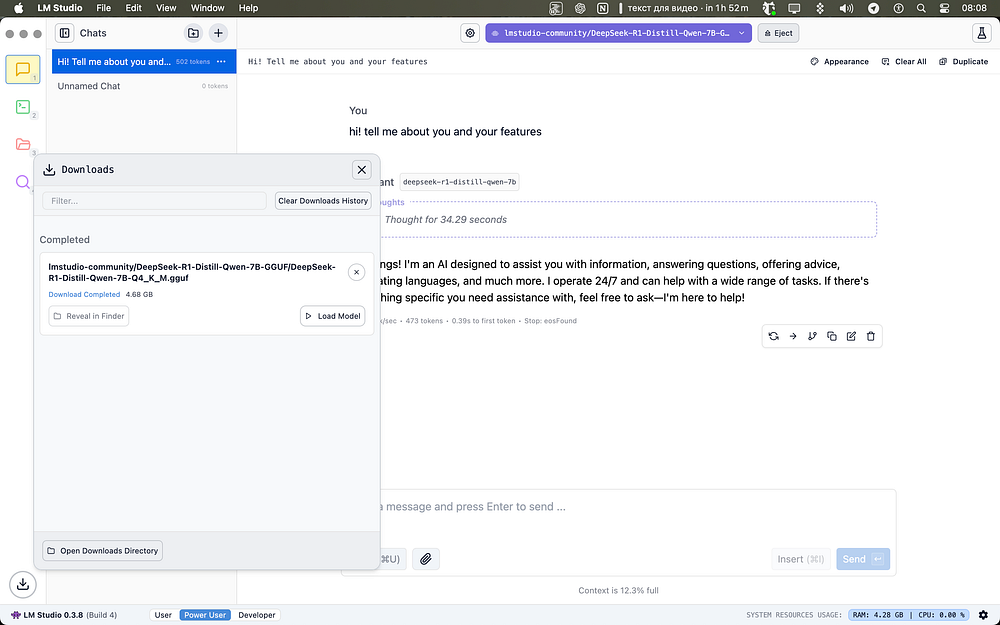Open app settings gear in status bar
The height and width of the screenshot is (625, 1000).
pyautogui.click(x=983, y=615)
